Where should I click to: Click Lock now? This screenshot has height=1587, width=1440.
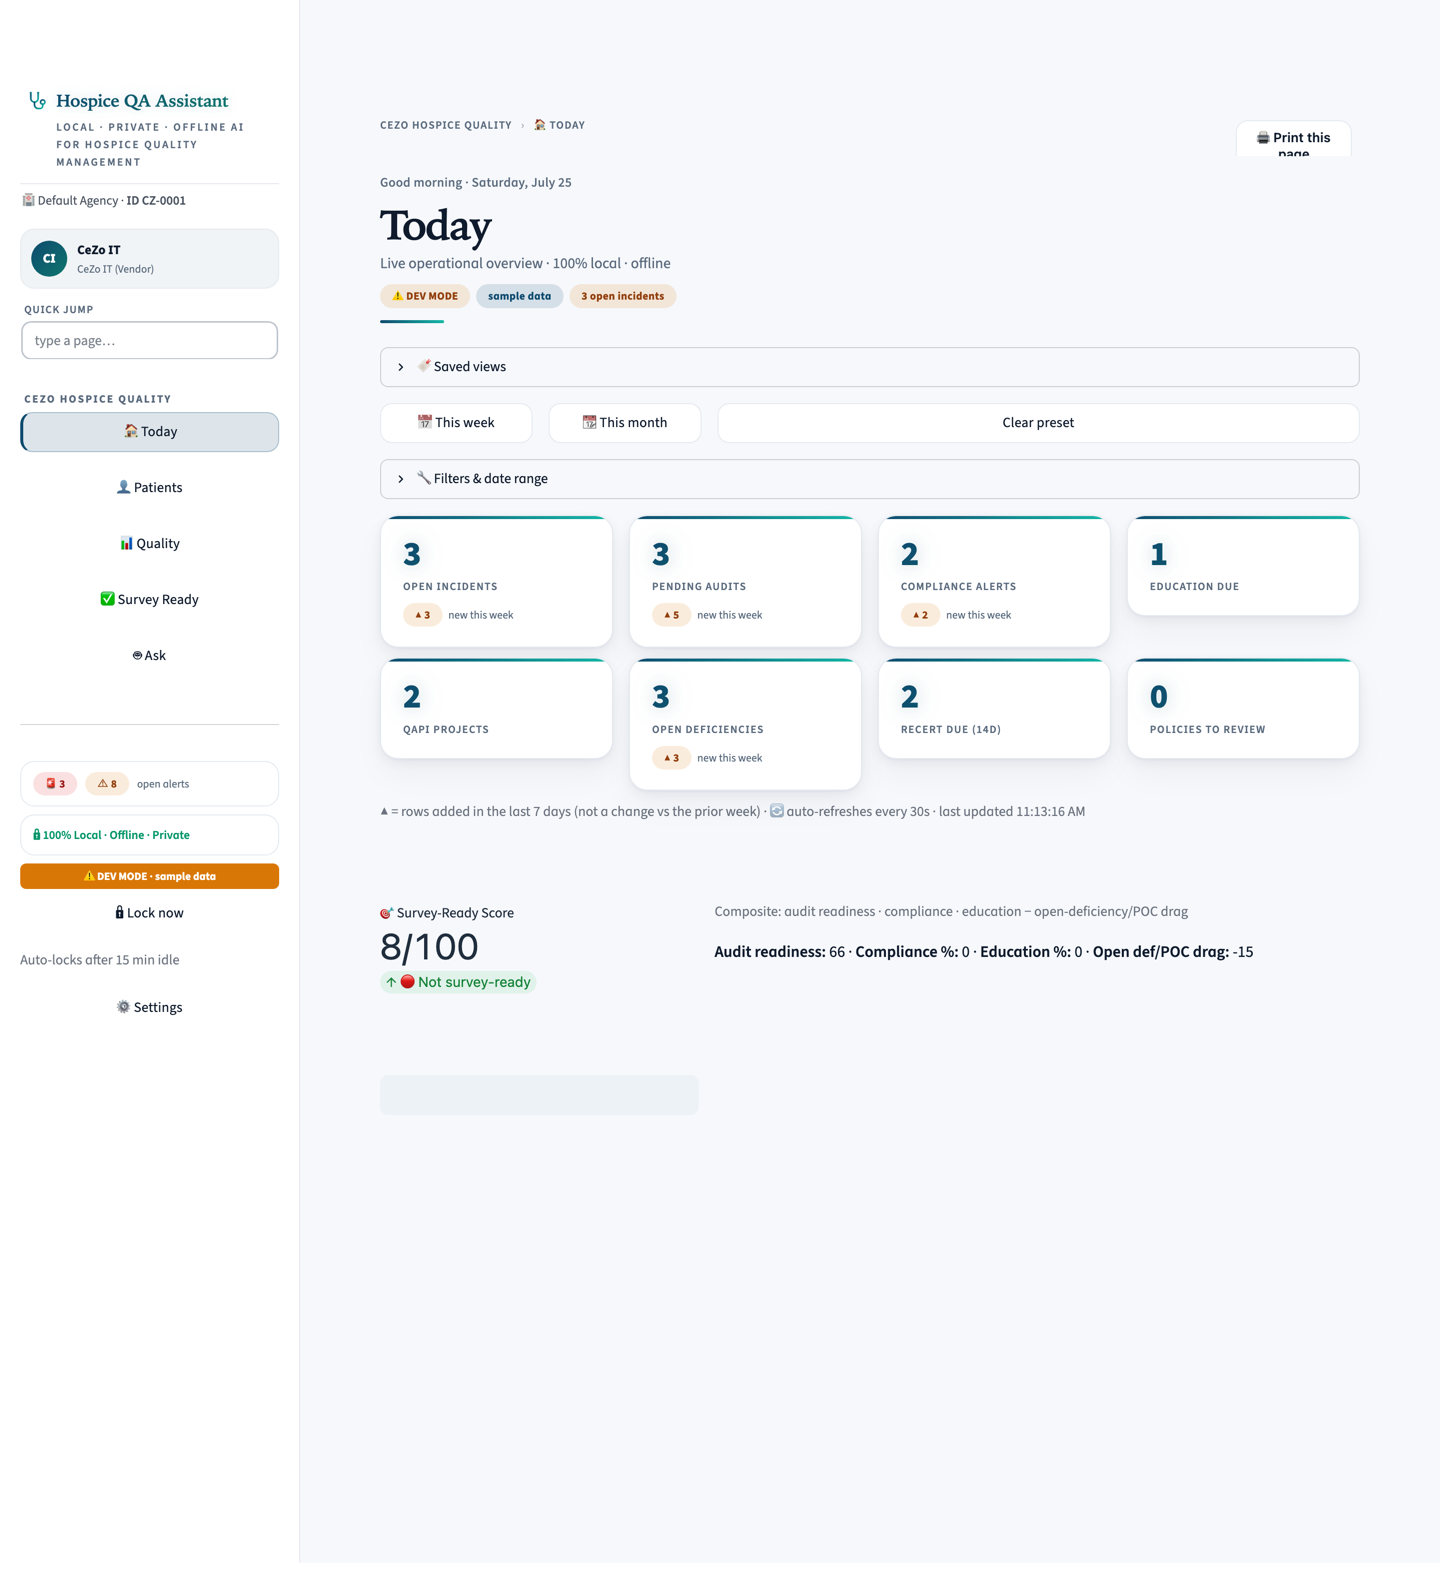pos(150,913)
